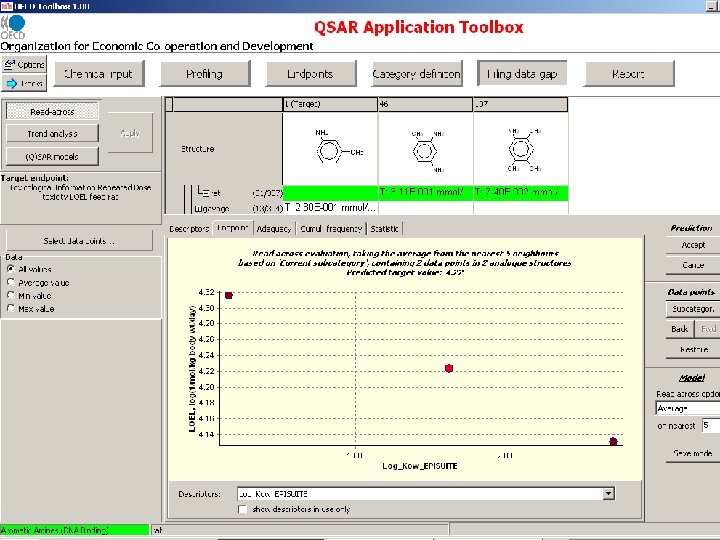Toggle show descriptors in use only checkbox
This screenshot has height=540, width=720.
click(x=242, y=509)
